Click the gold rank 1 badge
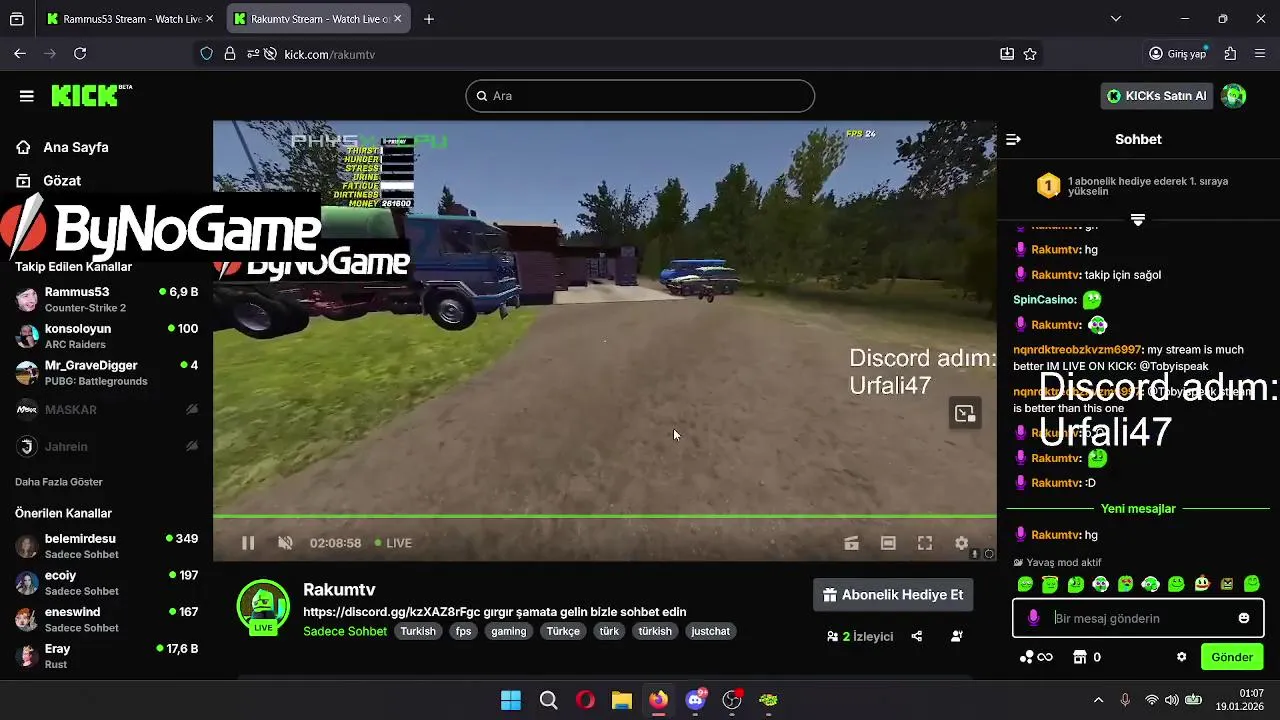 pos(1048,186)
